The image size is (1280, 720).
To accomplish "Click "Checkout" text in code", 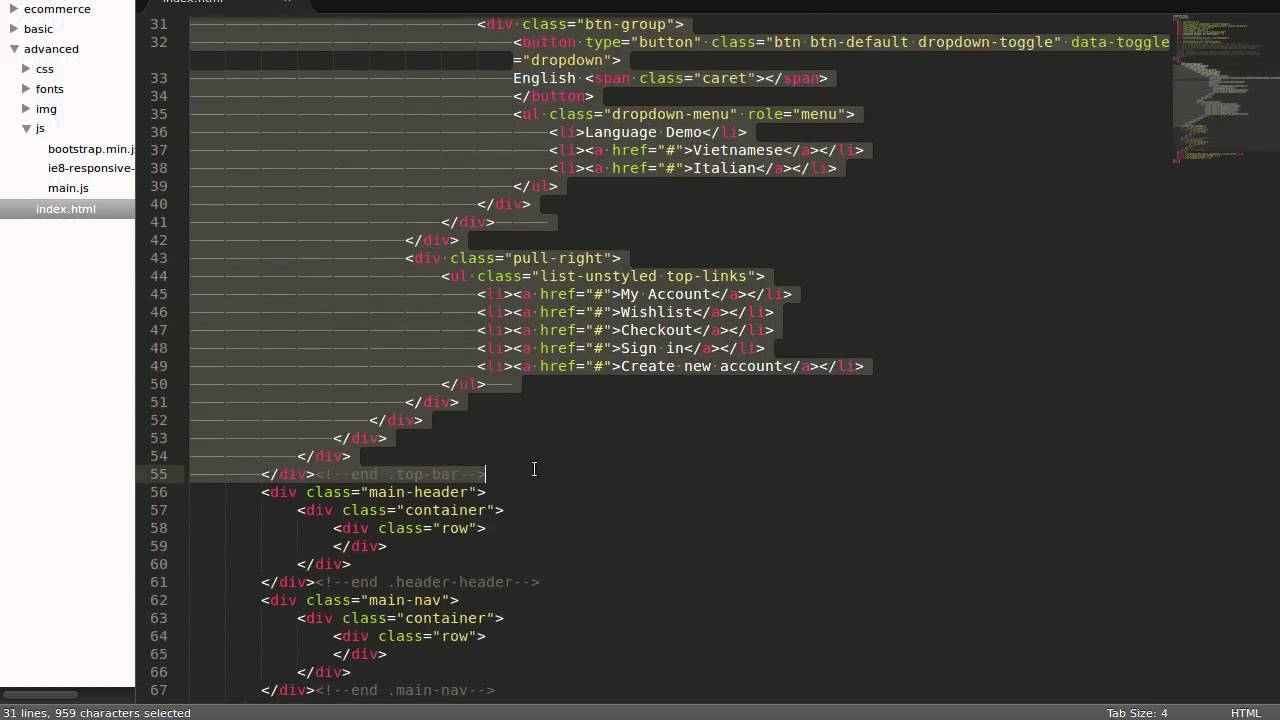I will tap(657, 330).
